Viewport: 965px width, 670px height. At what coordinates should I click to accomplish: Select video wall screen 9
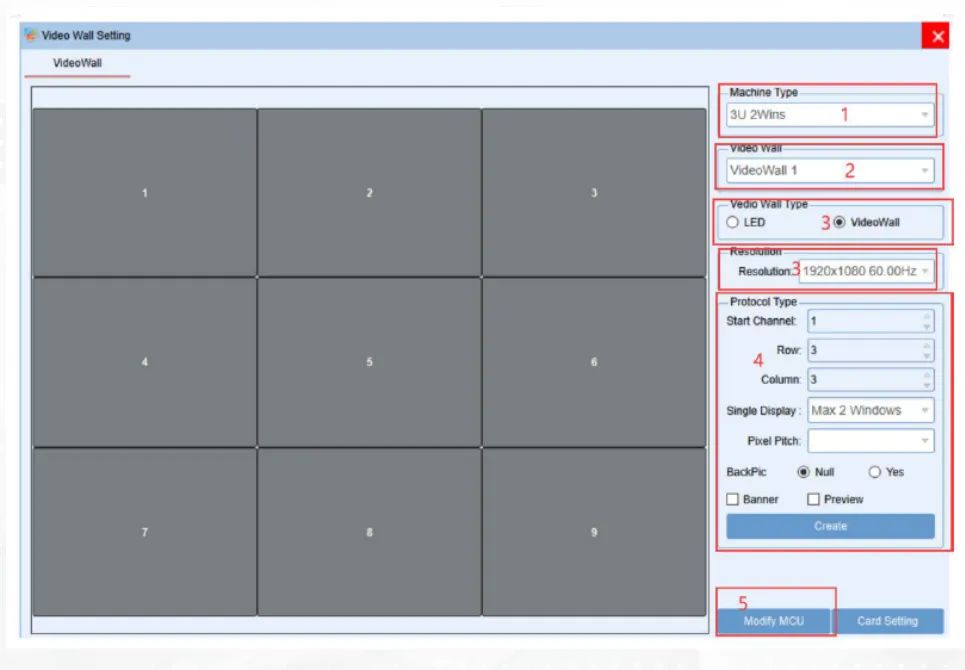tap(594, 532)
